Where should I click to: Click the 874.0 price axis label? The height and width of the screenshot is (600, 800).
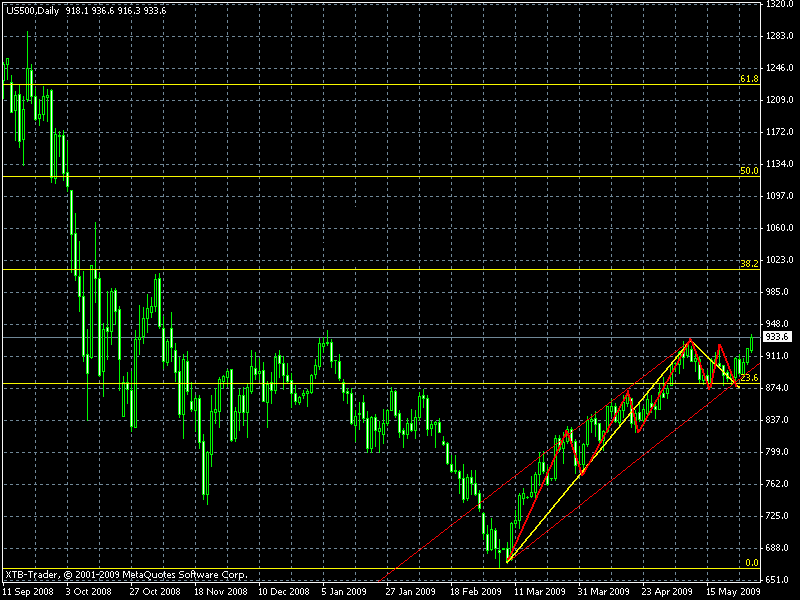coord(778,388)
